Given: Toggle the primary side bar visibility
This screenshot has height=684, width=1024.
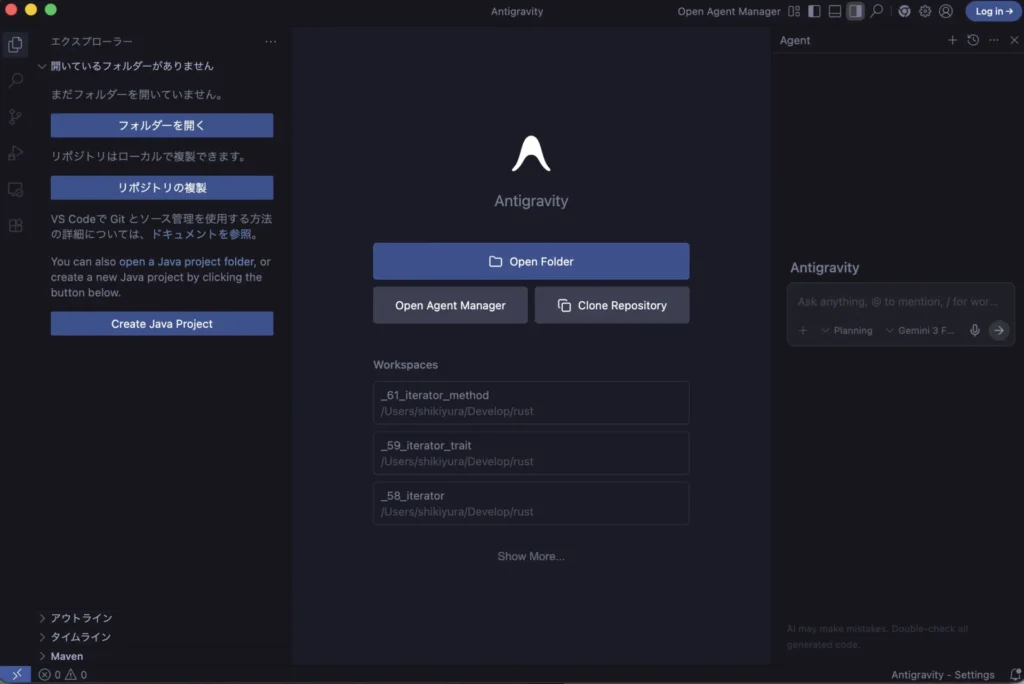Looking at the screenshot, I should pyautogui.click(x=814, y=11).
